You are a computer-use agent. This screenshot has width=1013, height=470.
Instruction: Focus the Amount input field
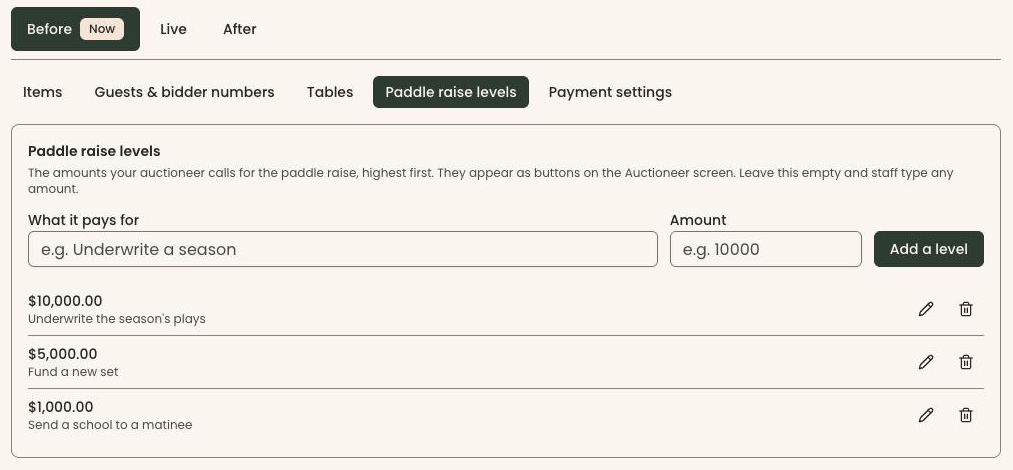pyautogui.click(x=766, y=249)
